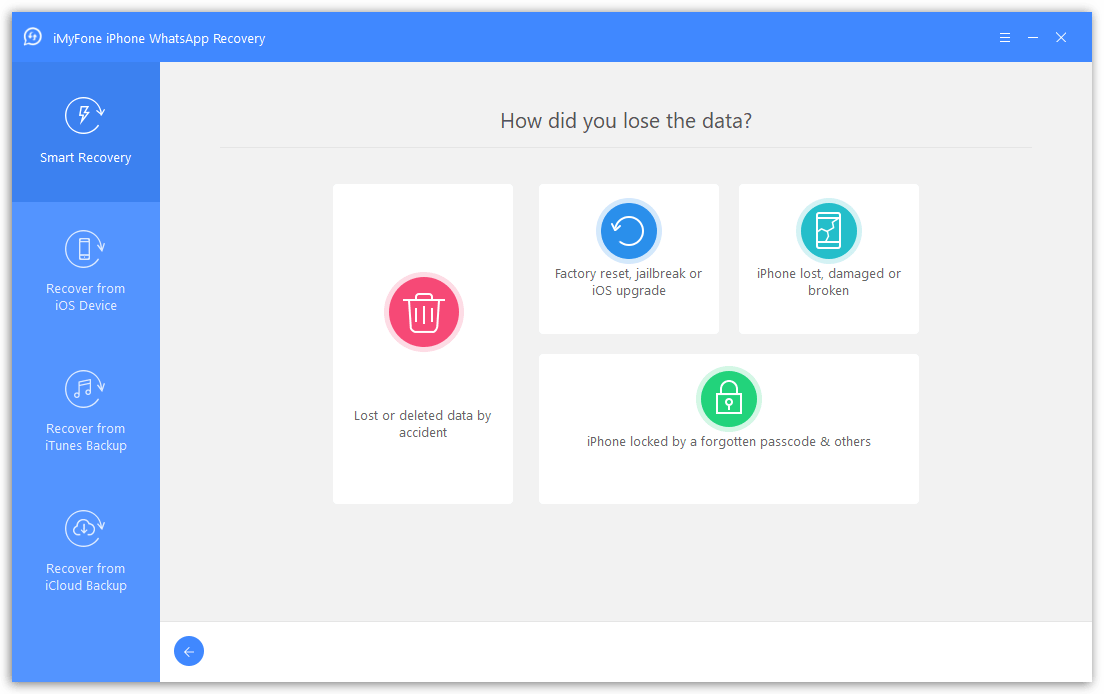Select the pink trash can icon
Image resolution: width=1104 pixels, height=694 pixels.
[423, 313]
